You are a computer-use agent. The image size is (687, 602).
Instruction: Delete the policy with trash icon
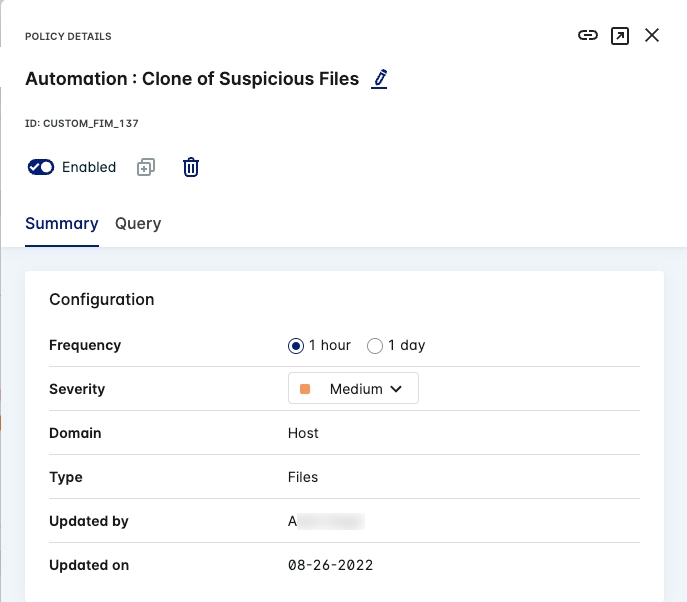point(191,168)
